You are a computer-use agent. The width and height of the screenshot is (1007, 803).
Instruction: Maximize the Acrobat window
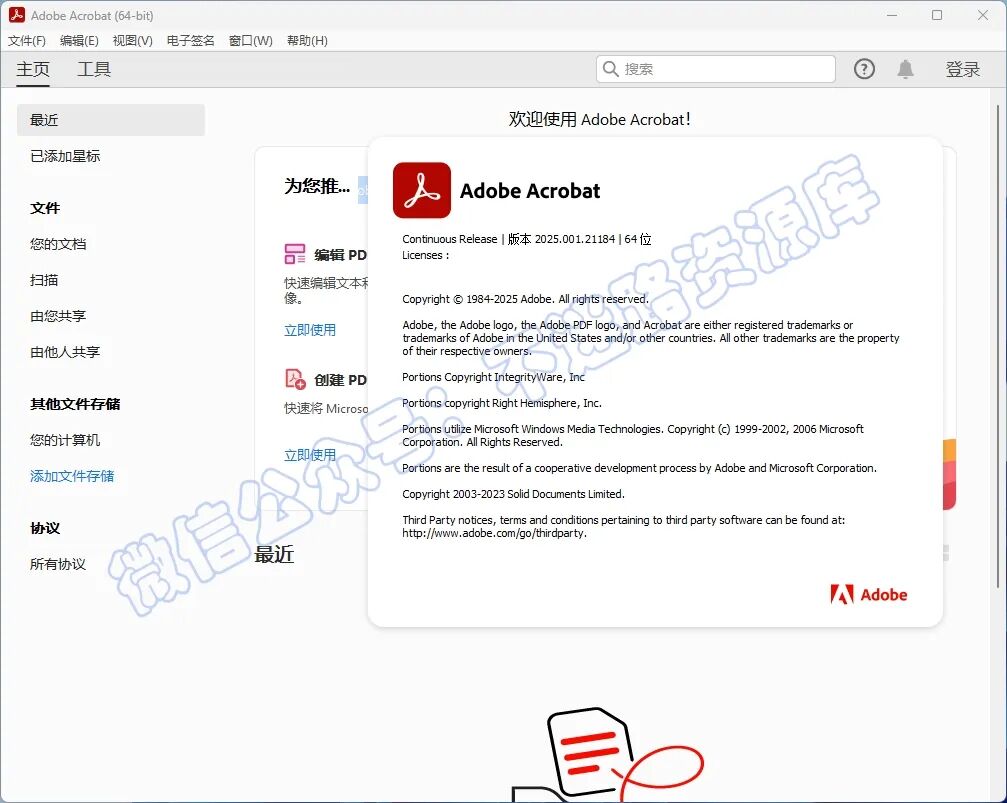point(937,15)
